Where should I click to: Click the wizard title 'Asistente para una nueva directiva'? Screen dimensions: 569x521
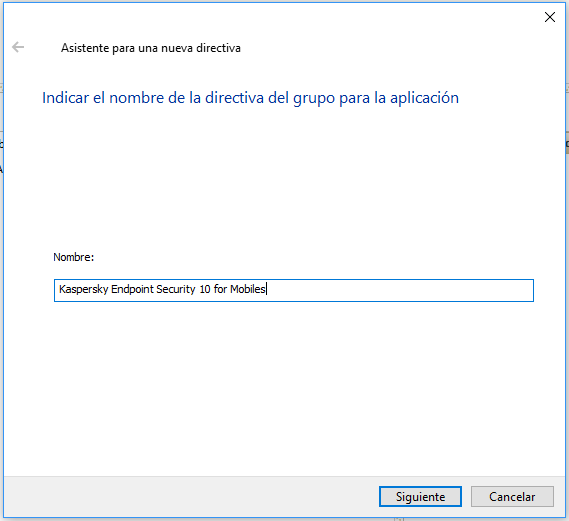click(x=151, y=48)
